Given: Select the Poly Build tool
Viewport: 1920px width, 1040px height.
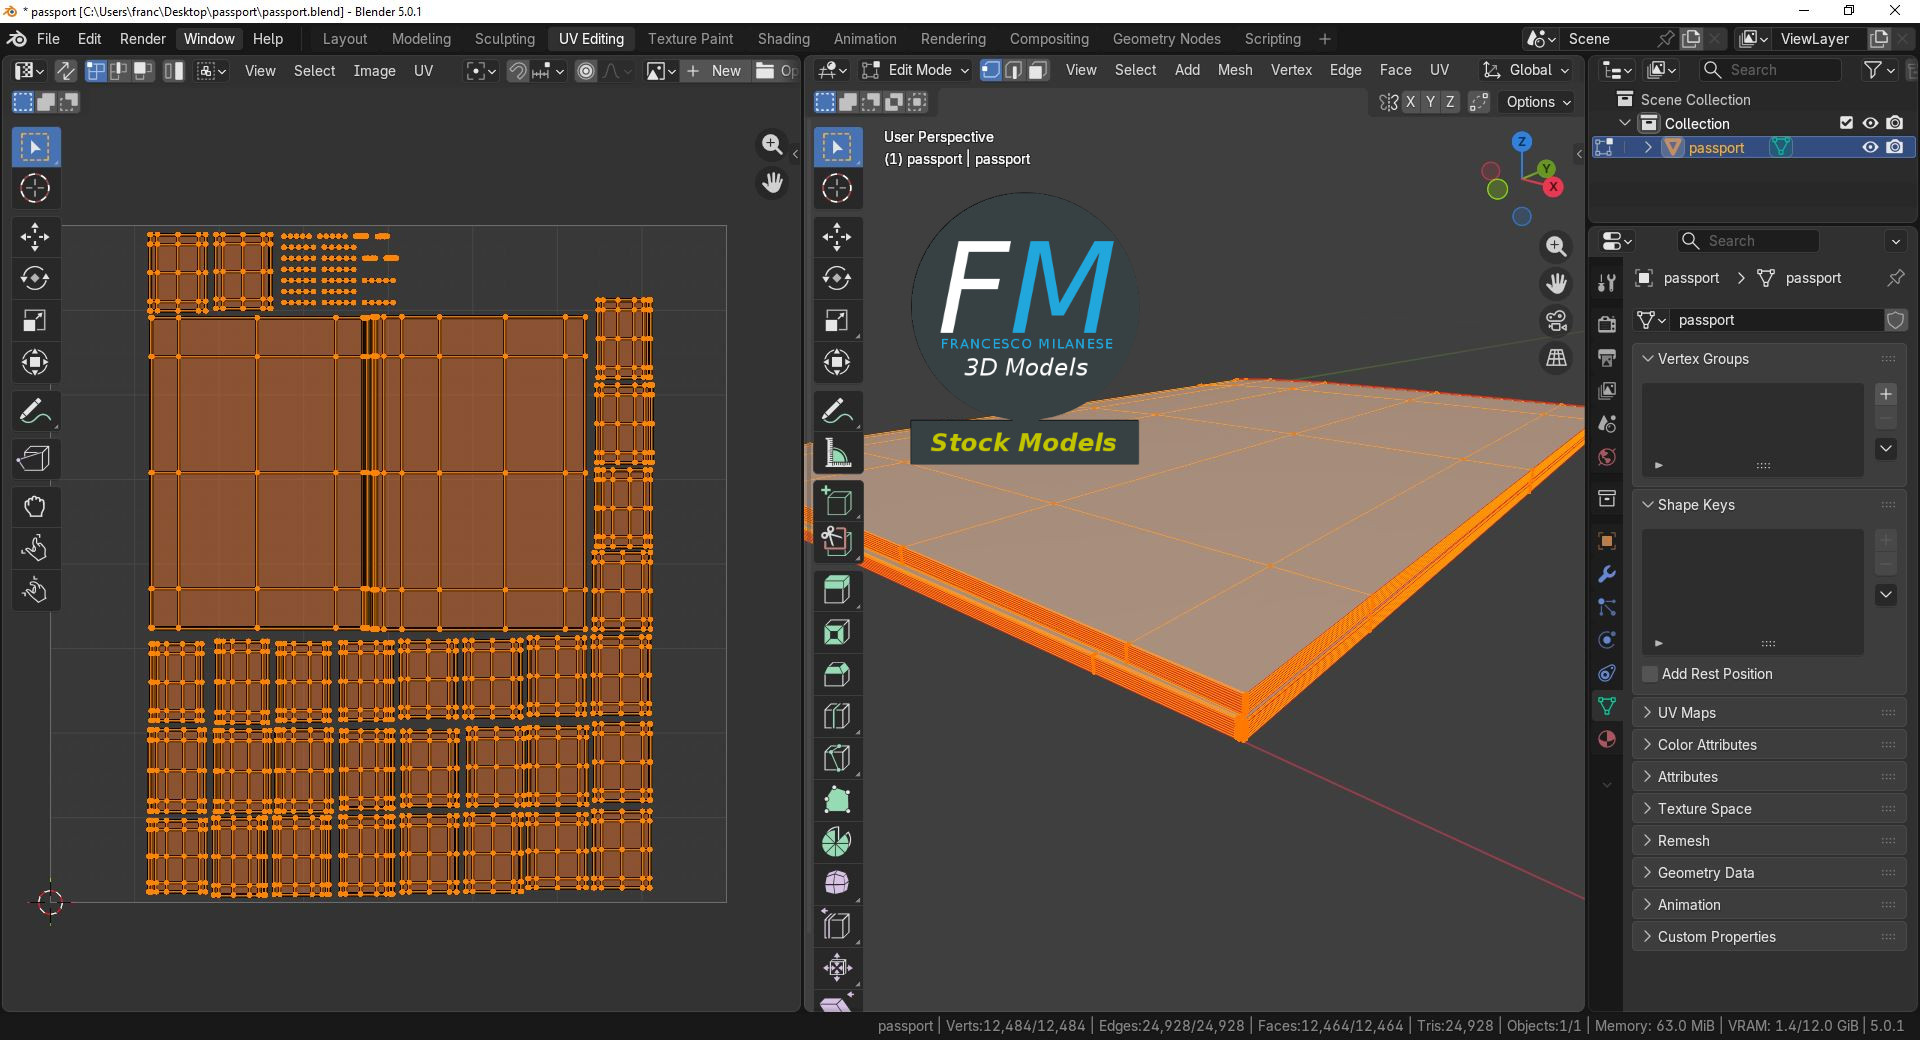Looking at the screenshot, I should coord(838,800).
